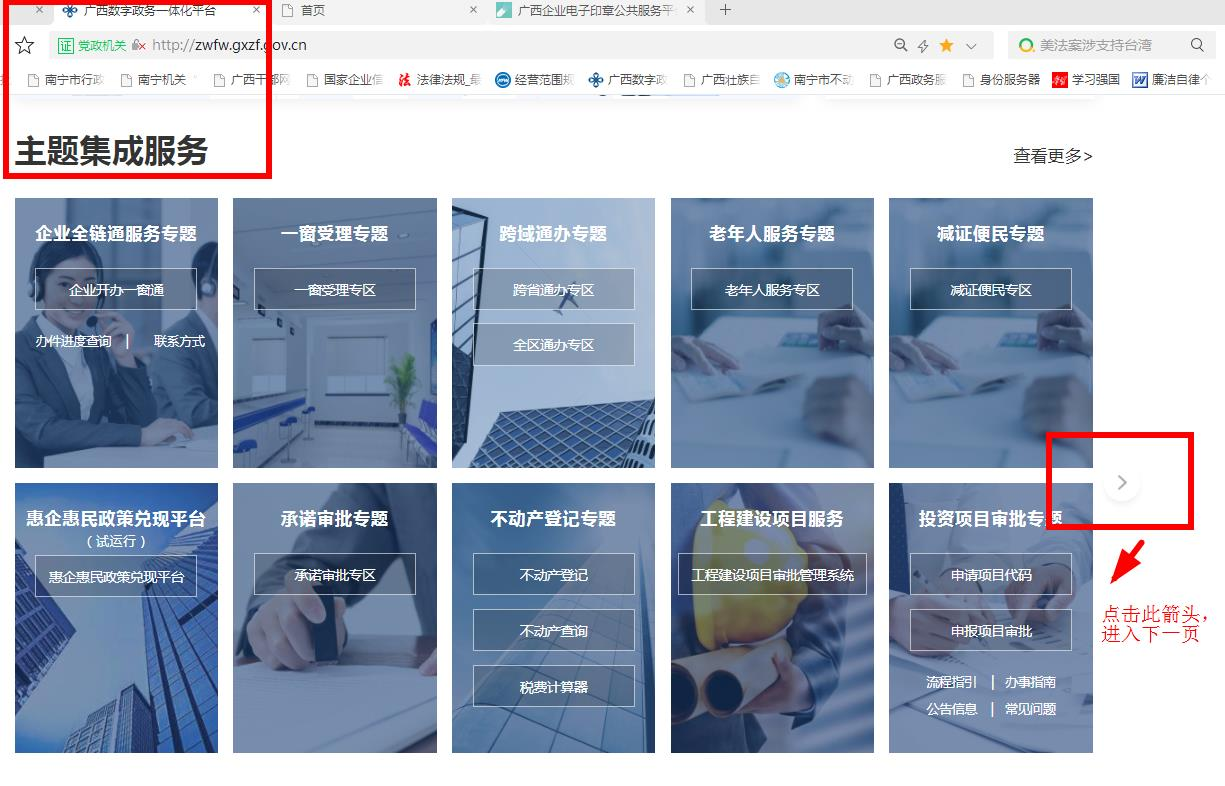Image resolution: width=1225 pixels, height=786 pixels.
Task: Click the yellow bookmark star in the address bar
Action: point(946,45)
